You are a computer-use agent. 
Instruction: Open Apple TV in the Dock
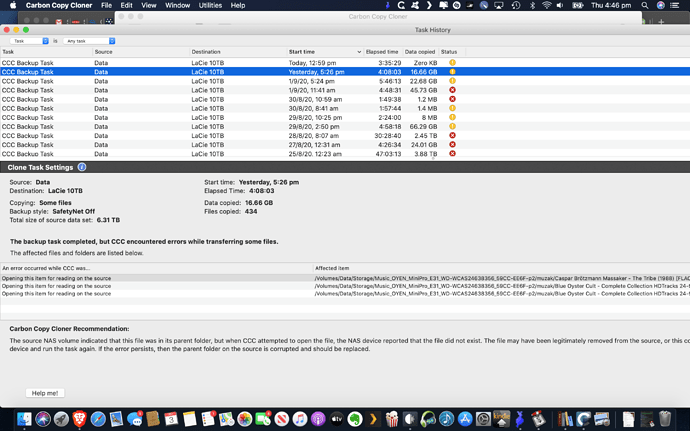(x=337, y=419)
